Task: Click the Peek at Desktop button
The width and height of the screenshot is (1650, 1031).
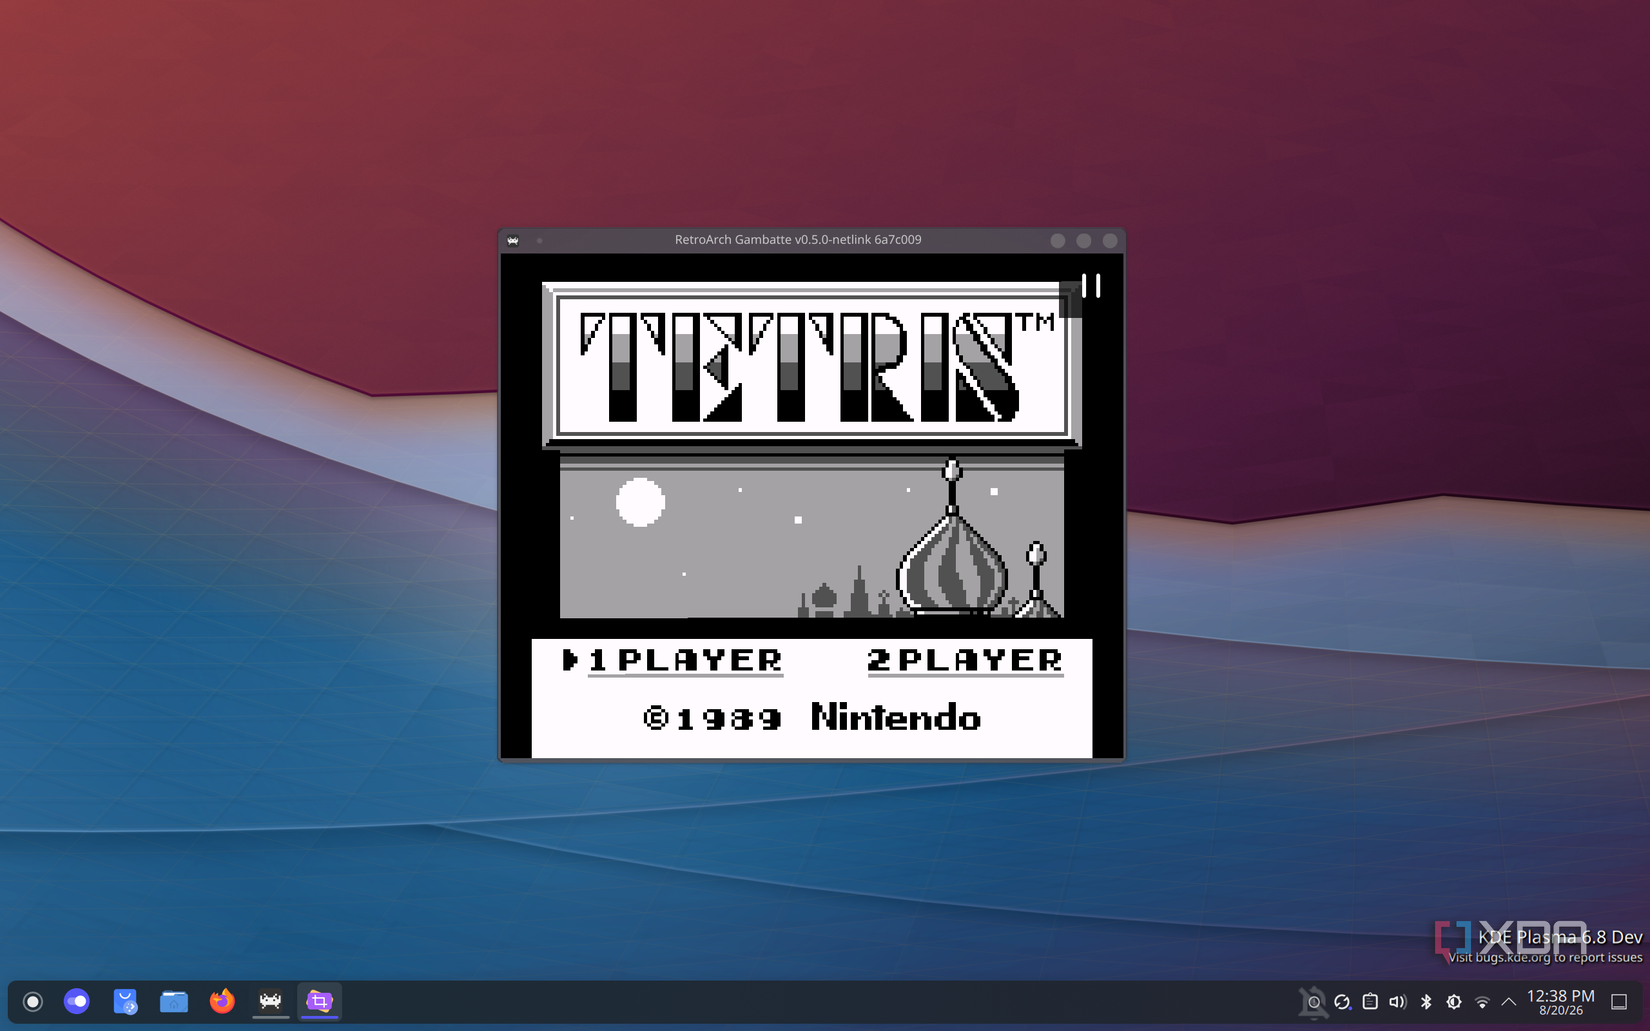Action: coord(1619,1002)
